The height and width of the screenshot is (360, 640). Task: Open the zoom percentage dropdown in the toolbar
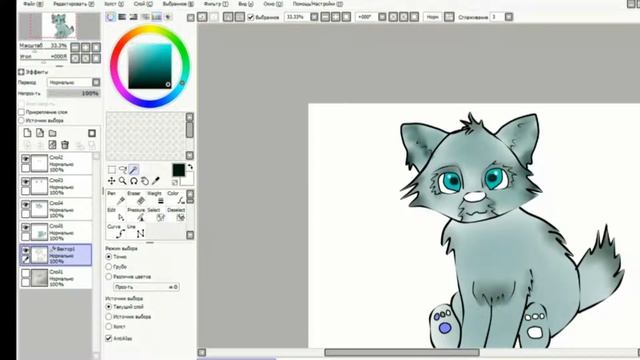pyautogui.click(x=314, y=17)
